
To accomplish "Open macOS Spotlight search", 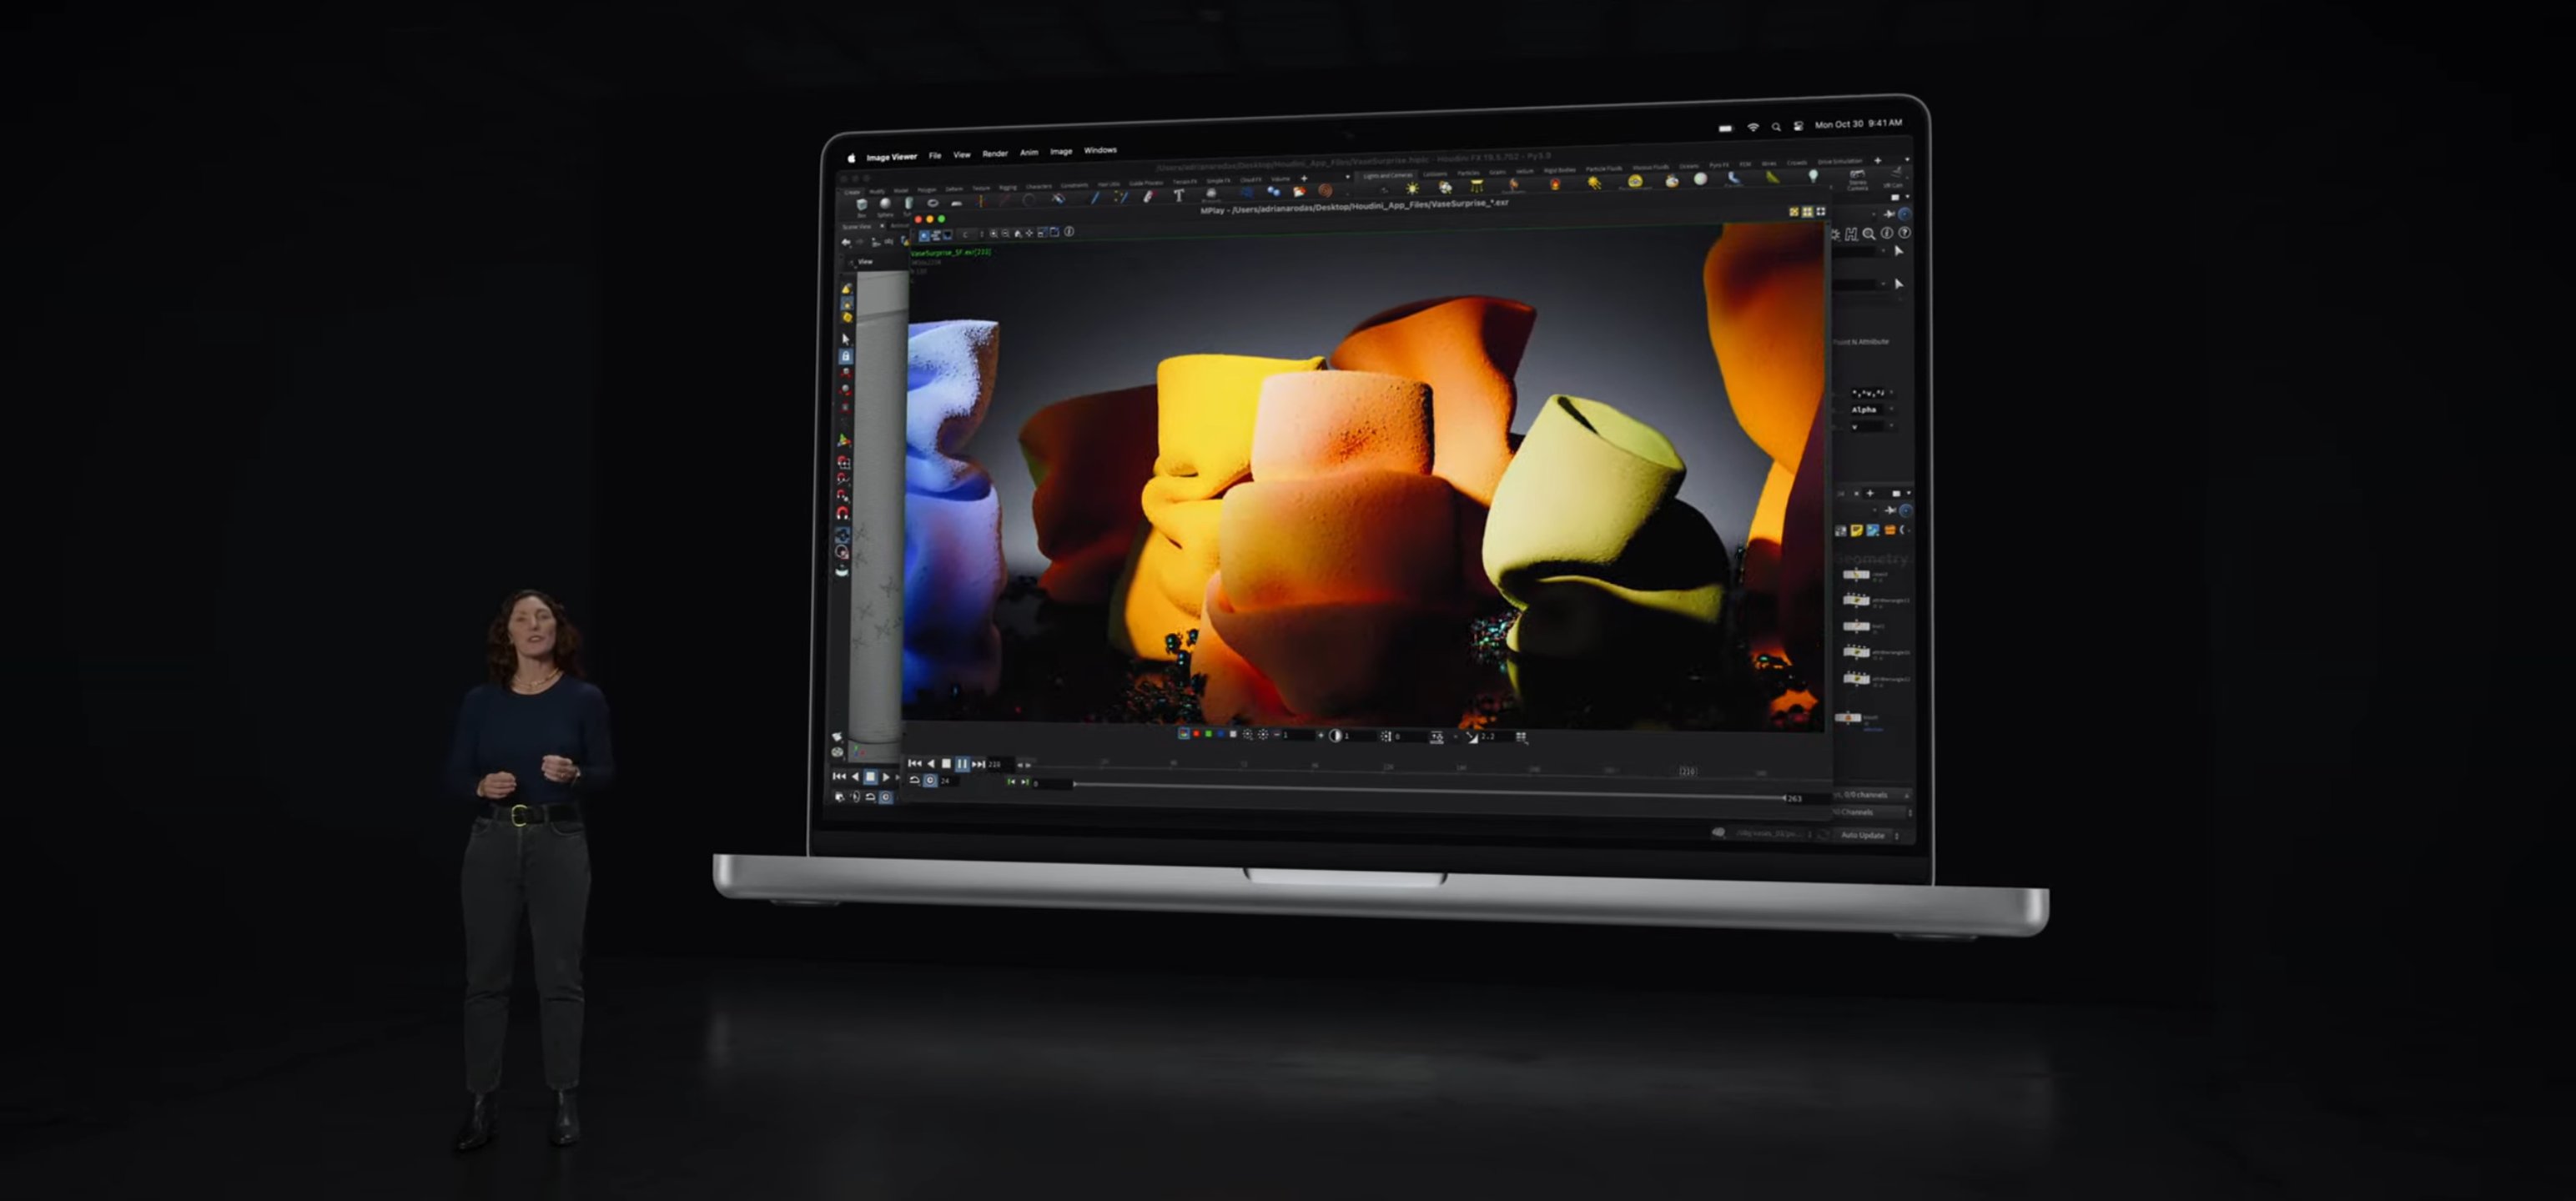I will (1776, 127).
